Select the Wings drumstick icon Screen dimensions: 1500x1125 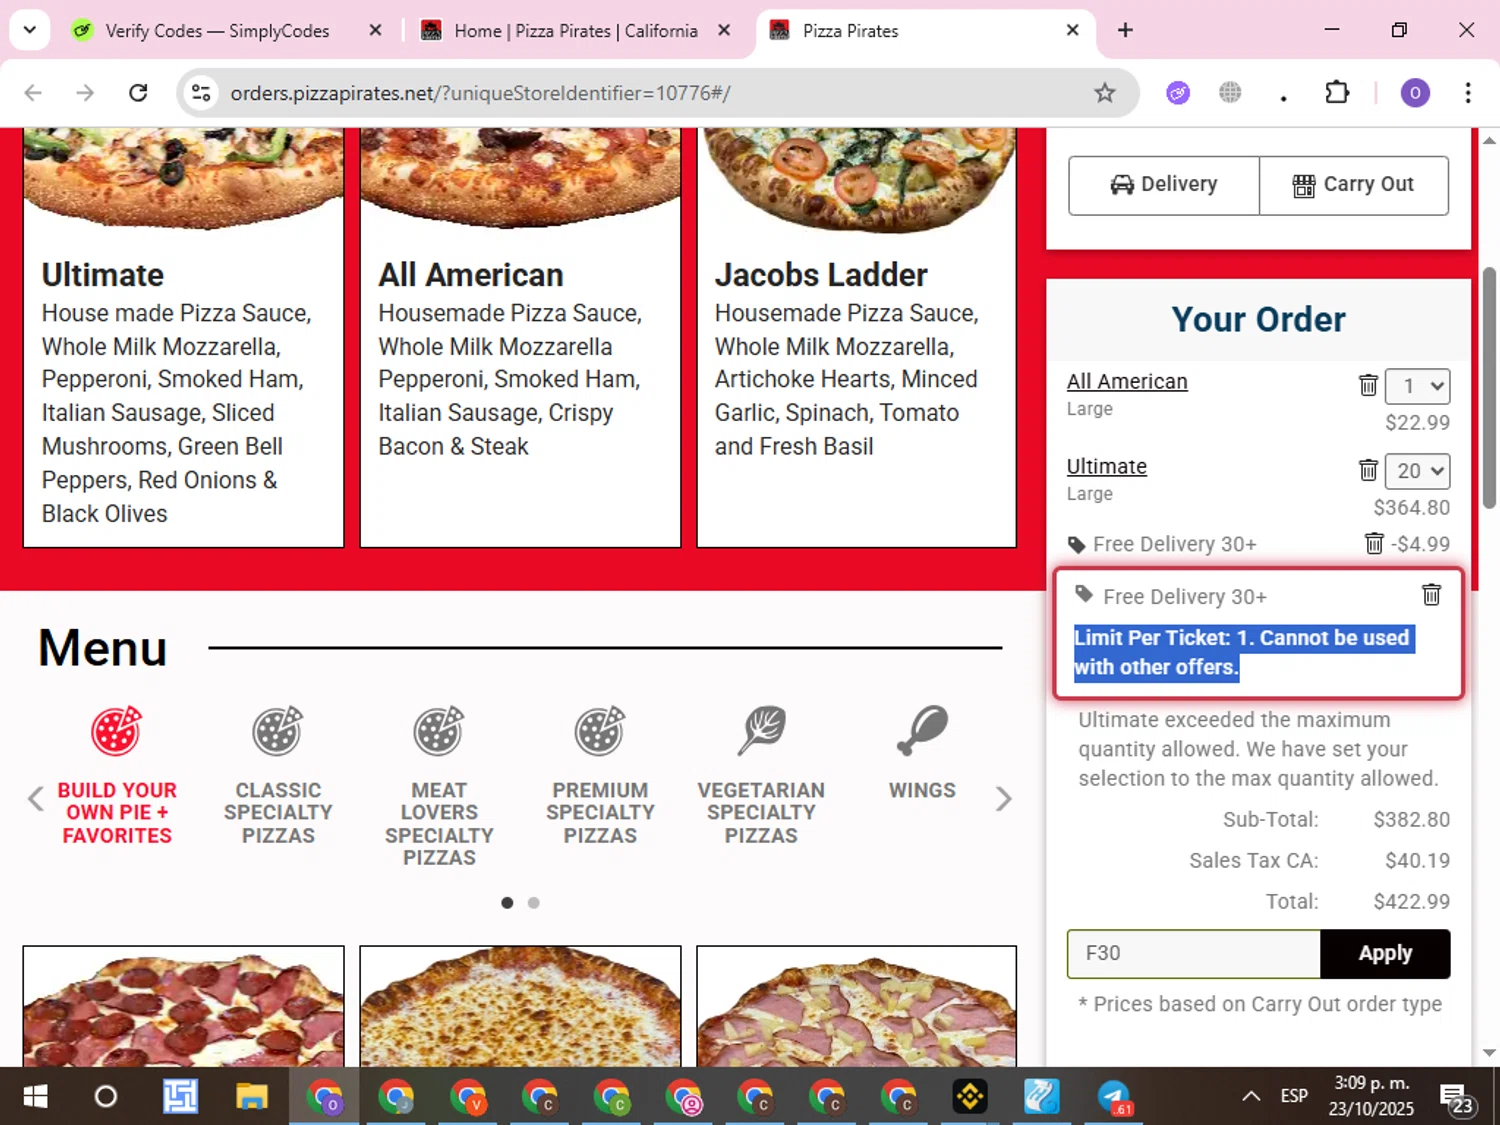(x=922, y=731)
